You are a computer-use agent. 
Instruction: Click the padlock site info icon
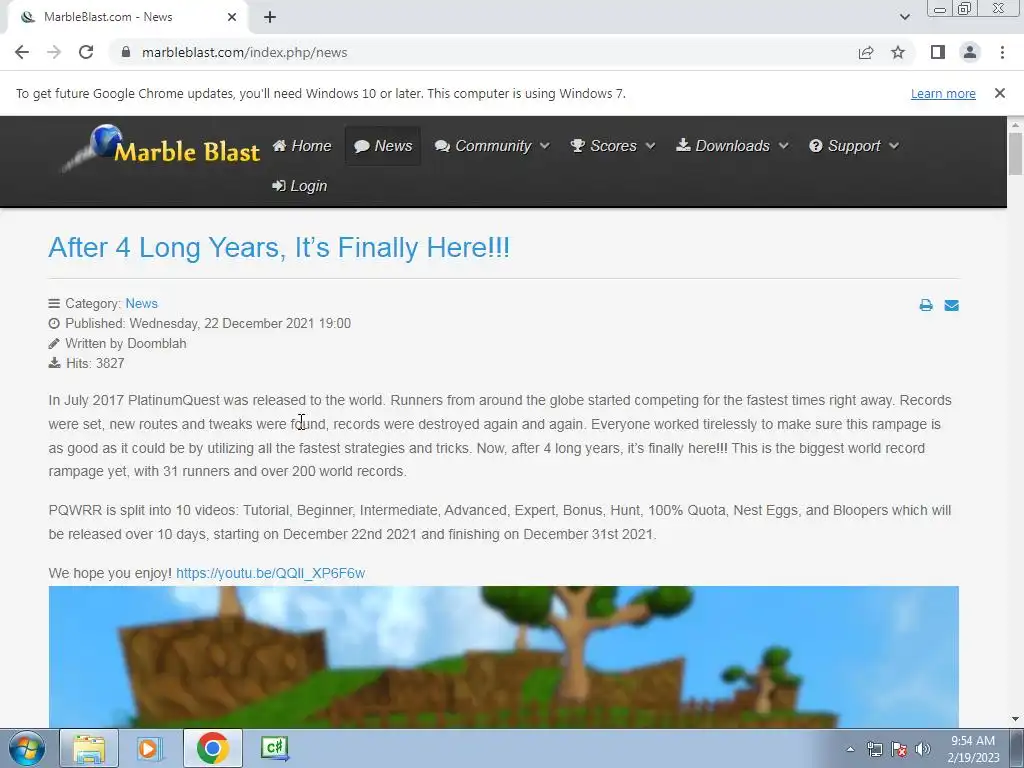click(125, 52)
